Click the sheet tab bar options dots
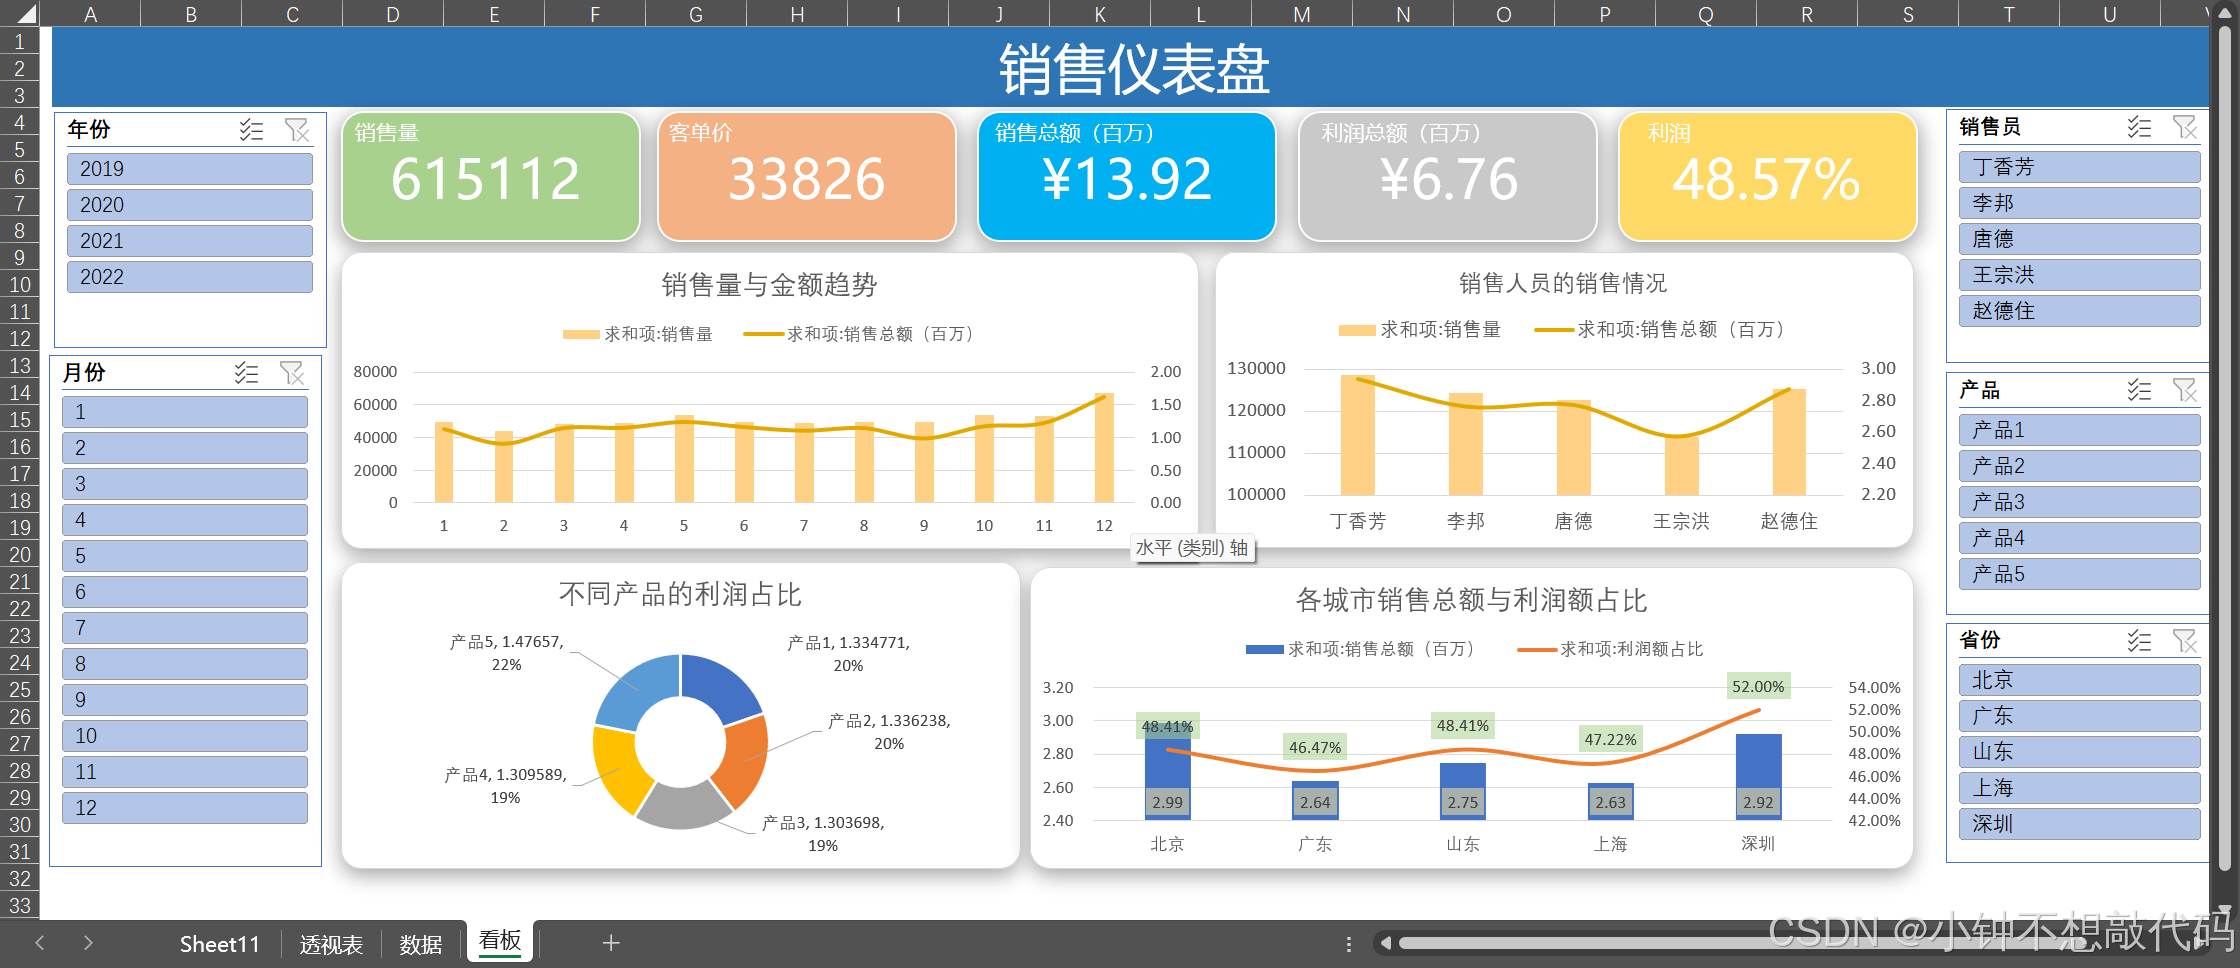2240x968 pixels. point(1349,944)
